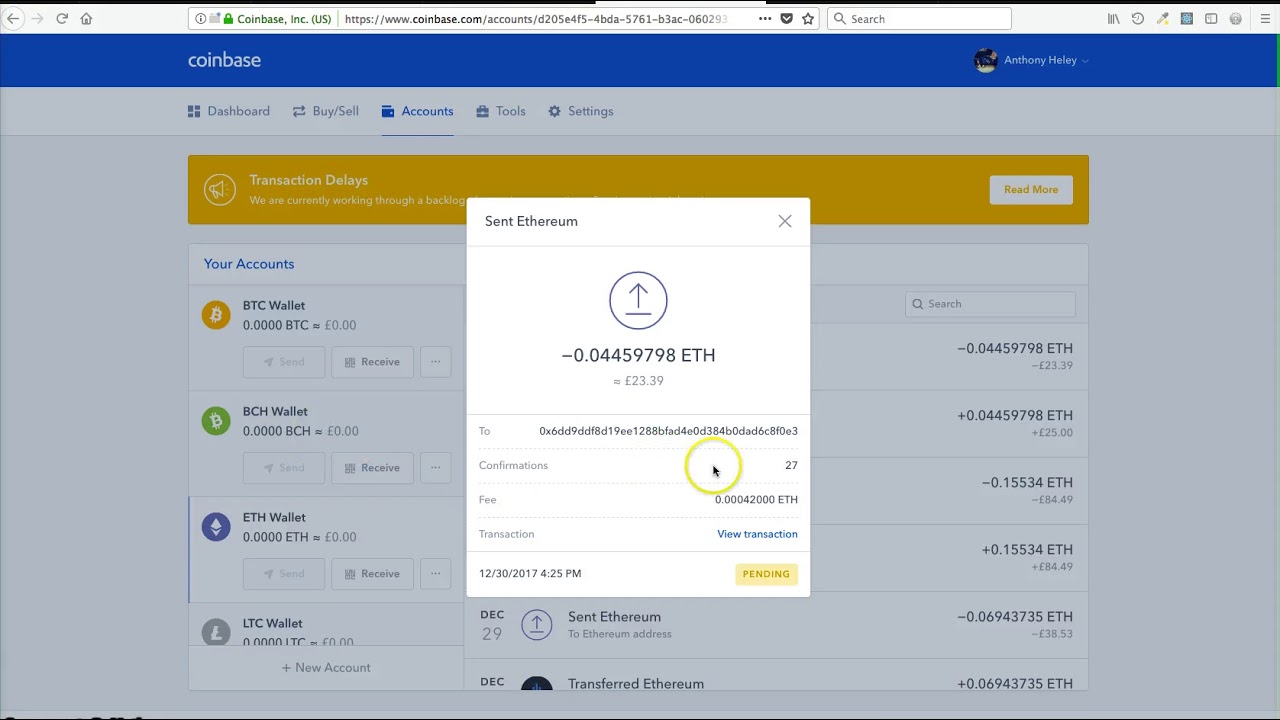The image size is (1280, 720).
Task: Click the coinbase.com URL in the address bar
Action: 535,19
